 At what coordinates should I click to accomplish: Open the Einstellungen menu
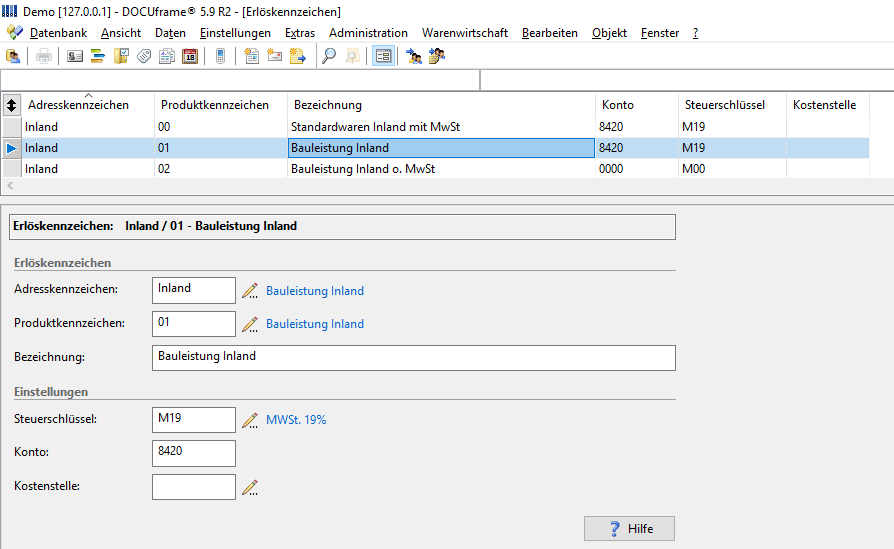(235, 33)
